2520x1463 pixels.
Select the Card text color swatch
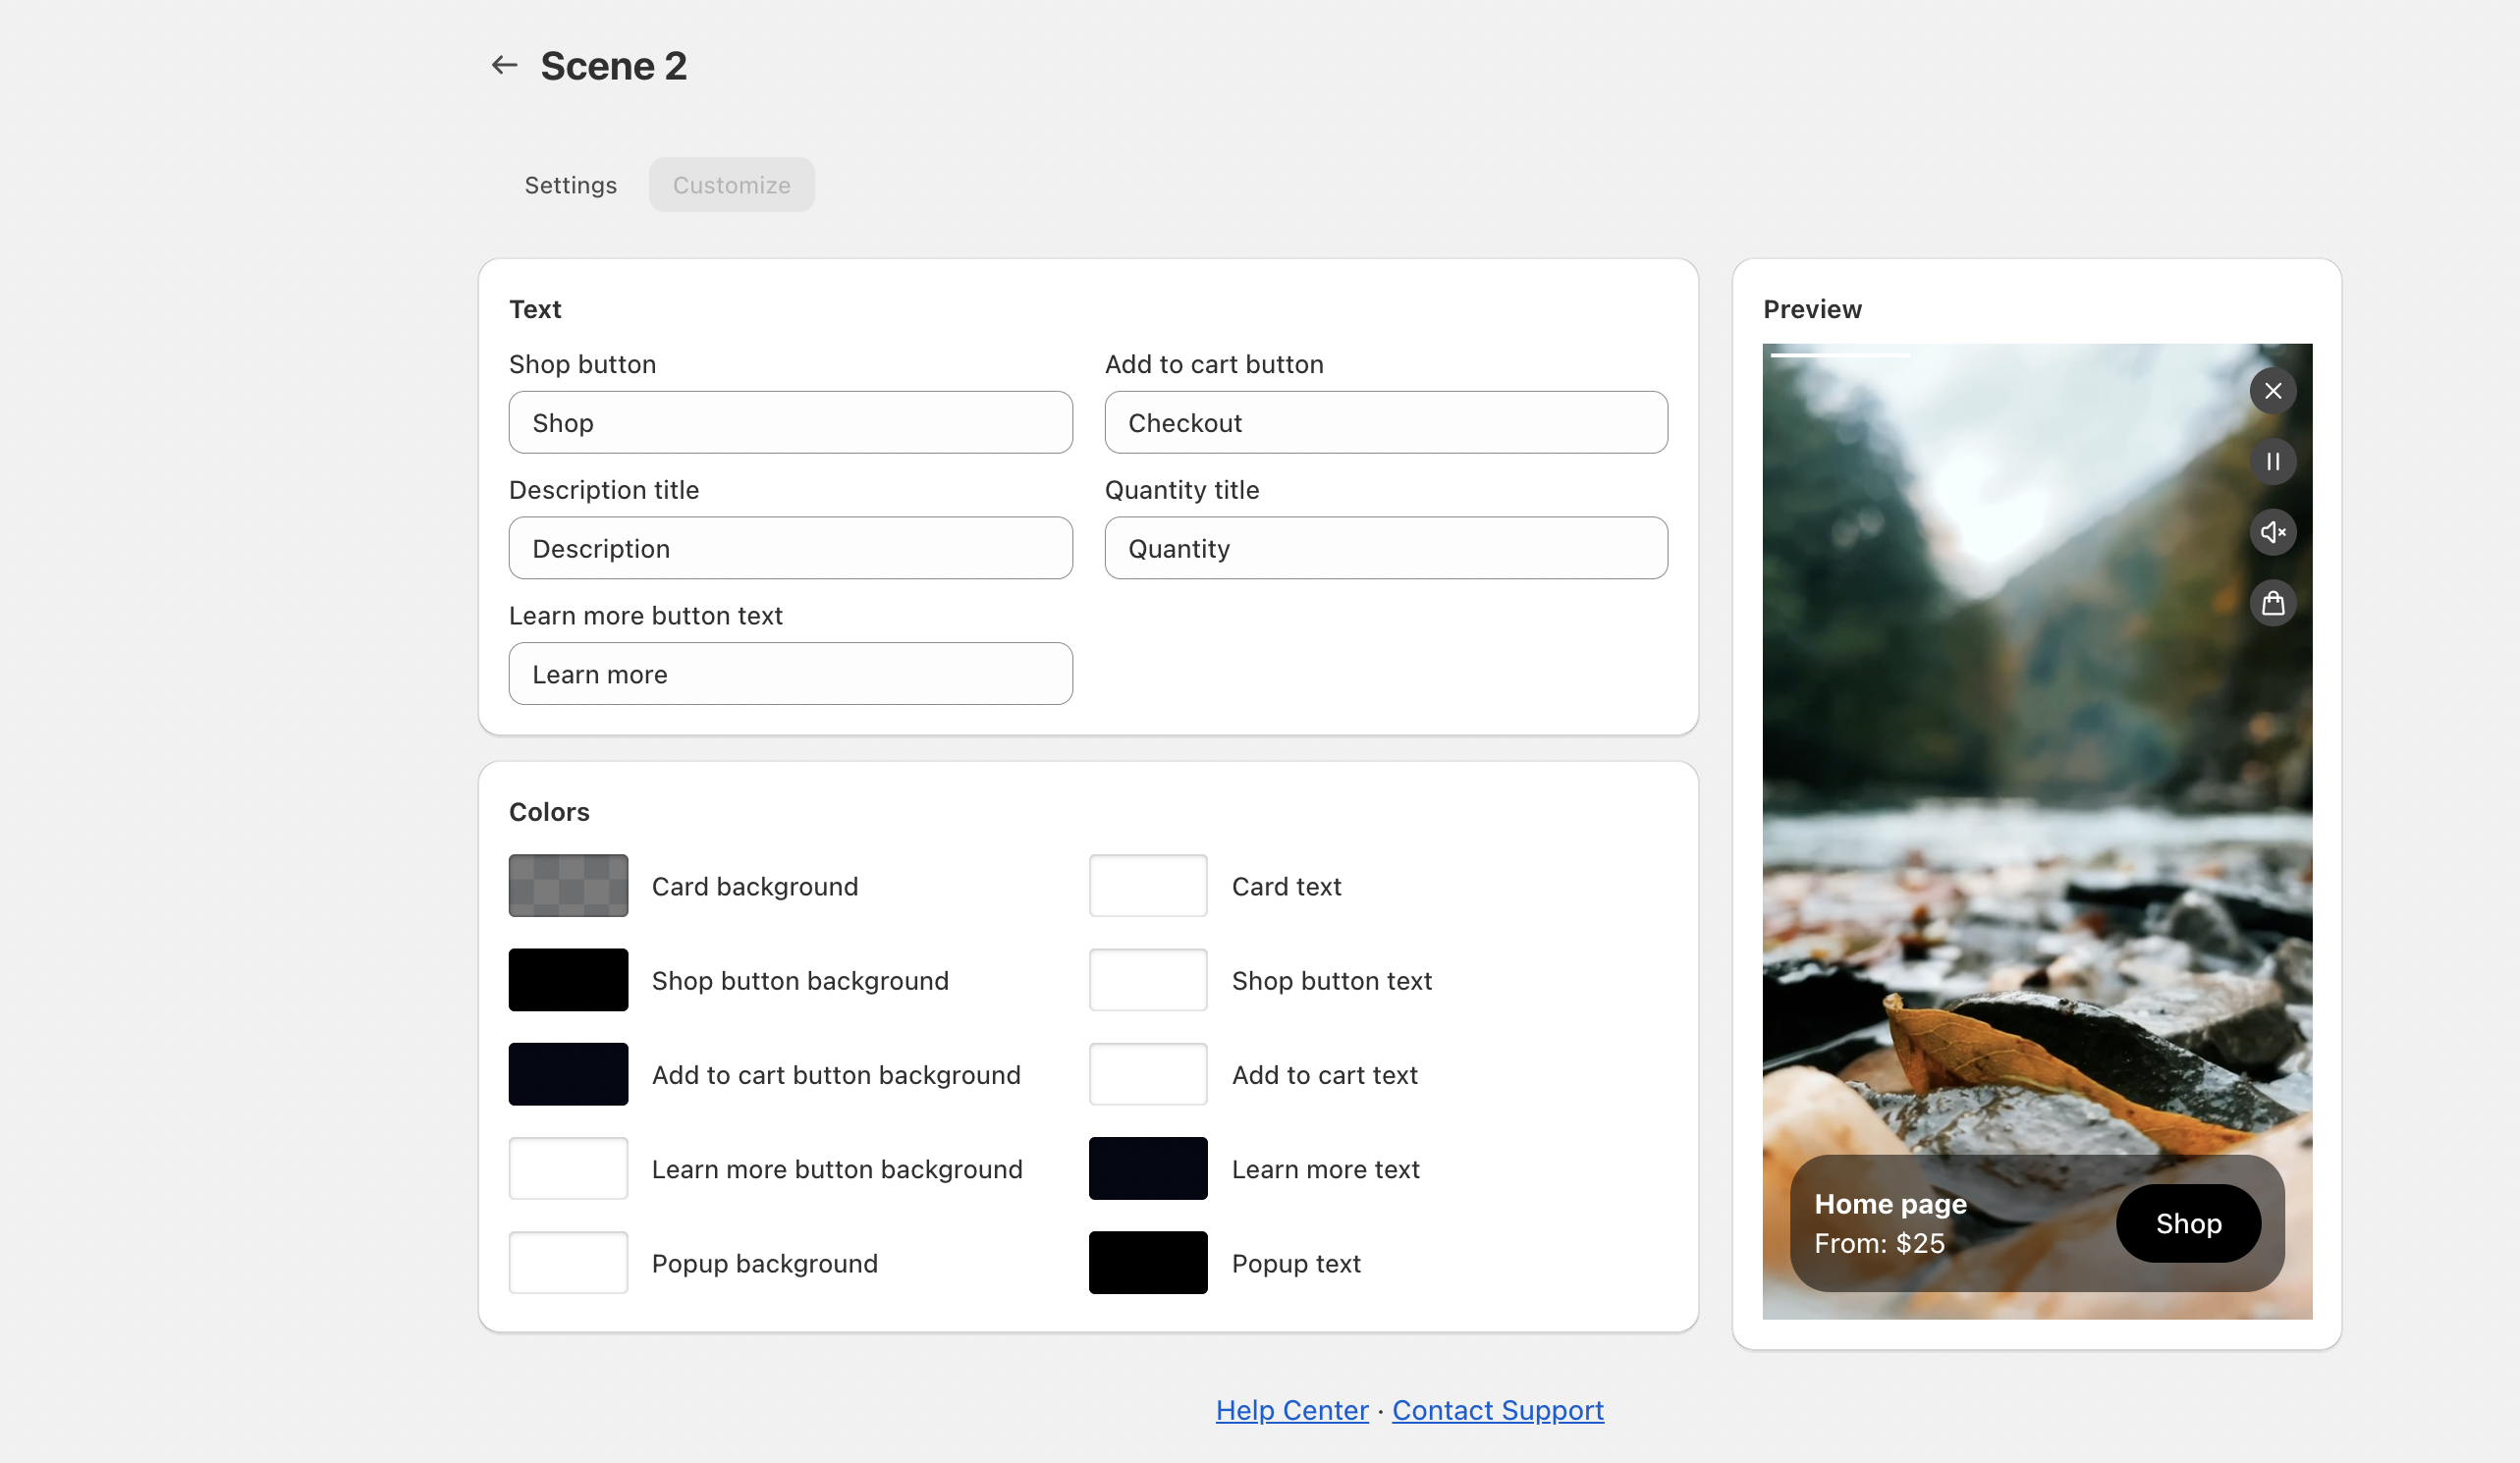(1147, 886)
